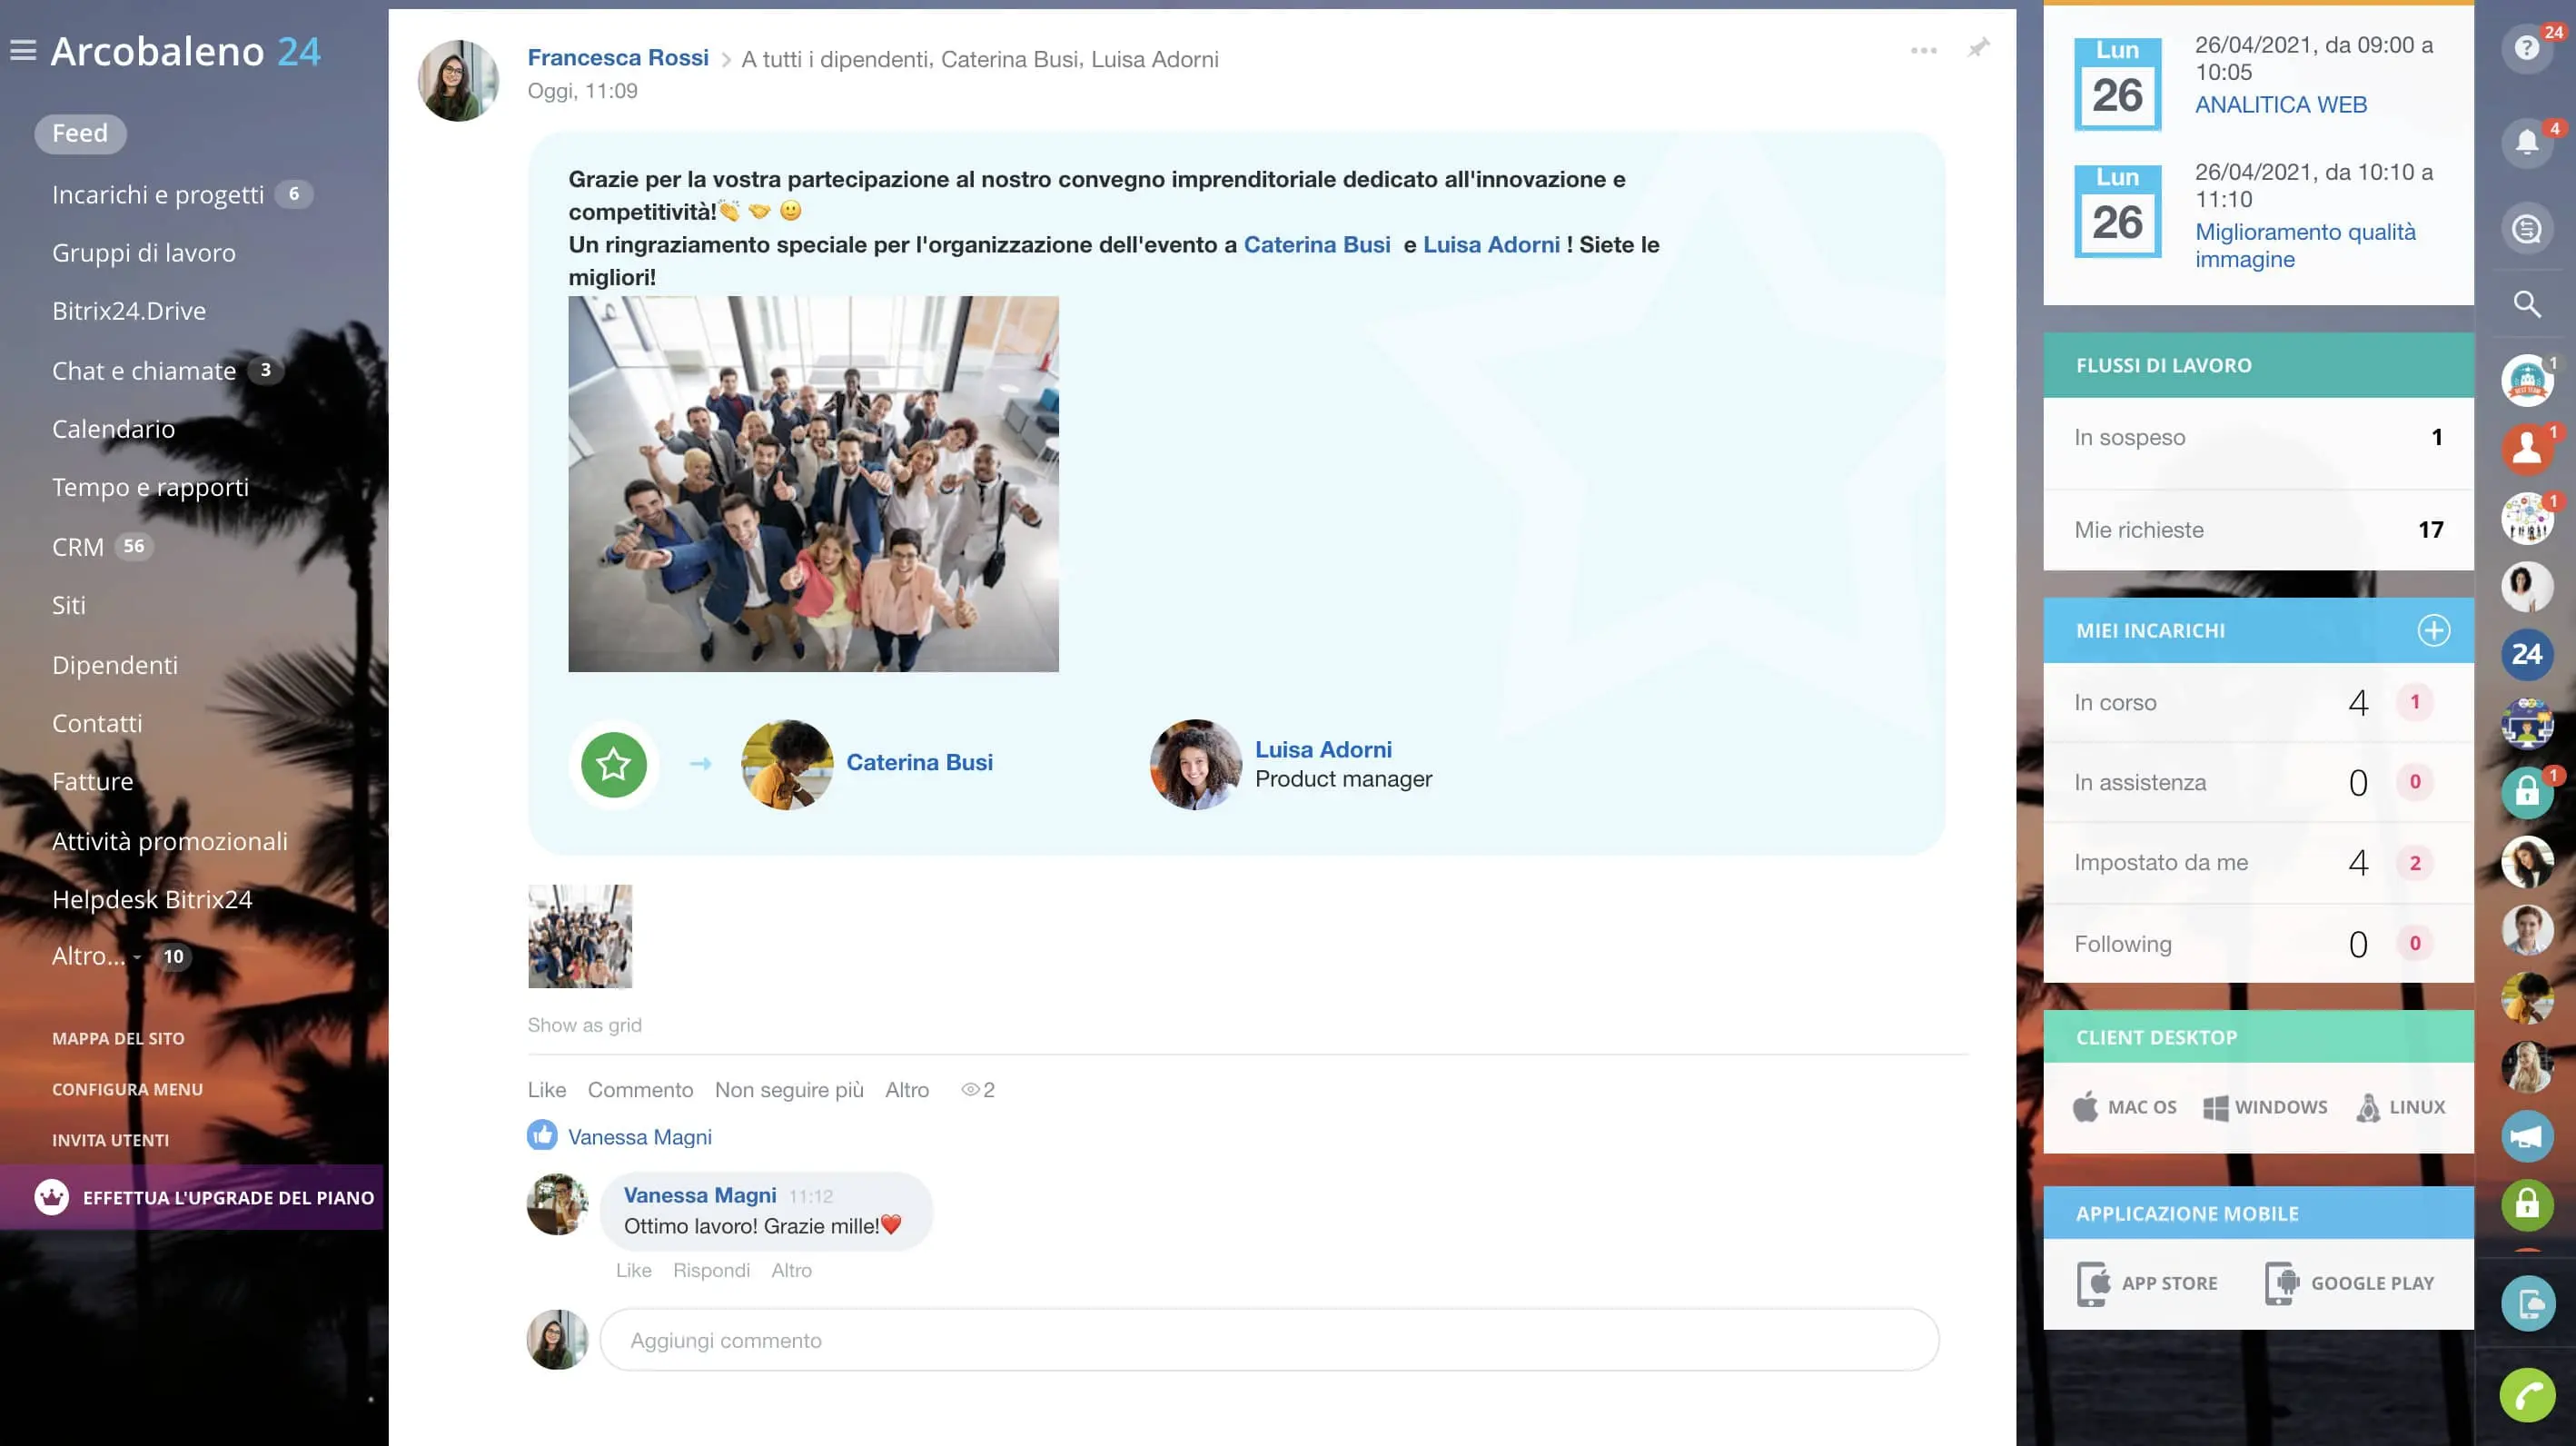Open the megaphone announcements chat icon
The image size is (2576, 1446).
click(x=2527, y=1136)
